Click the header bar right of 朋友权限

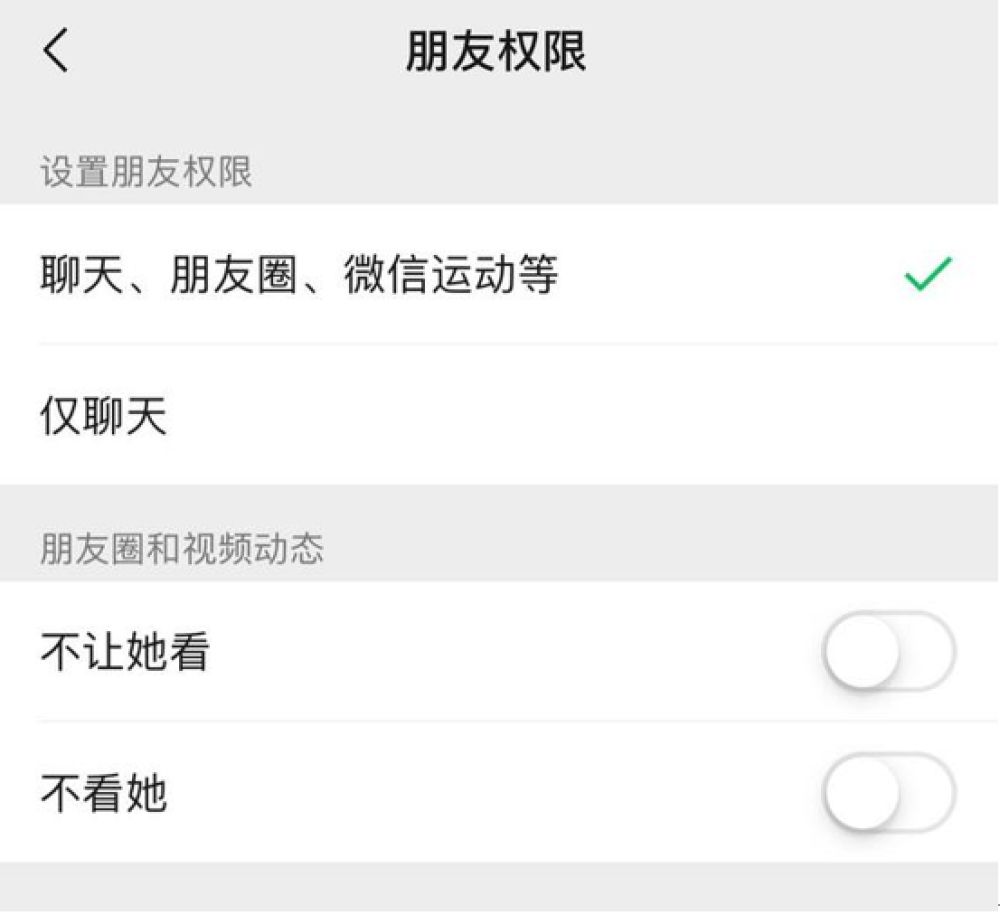tap(793, 51)
